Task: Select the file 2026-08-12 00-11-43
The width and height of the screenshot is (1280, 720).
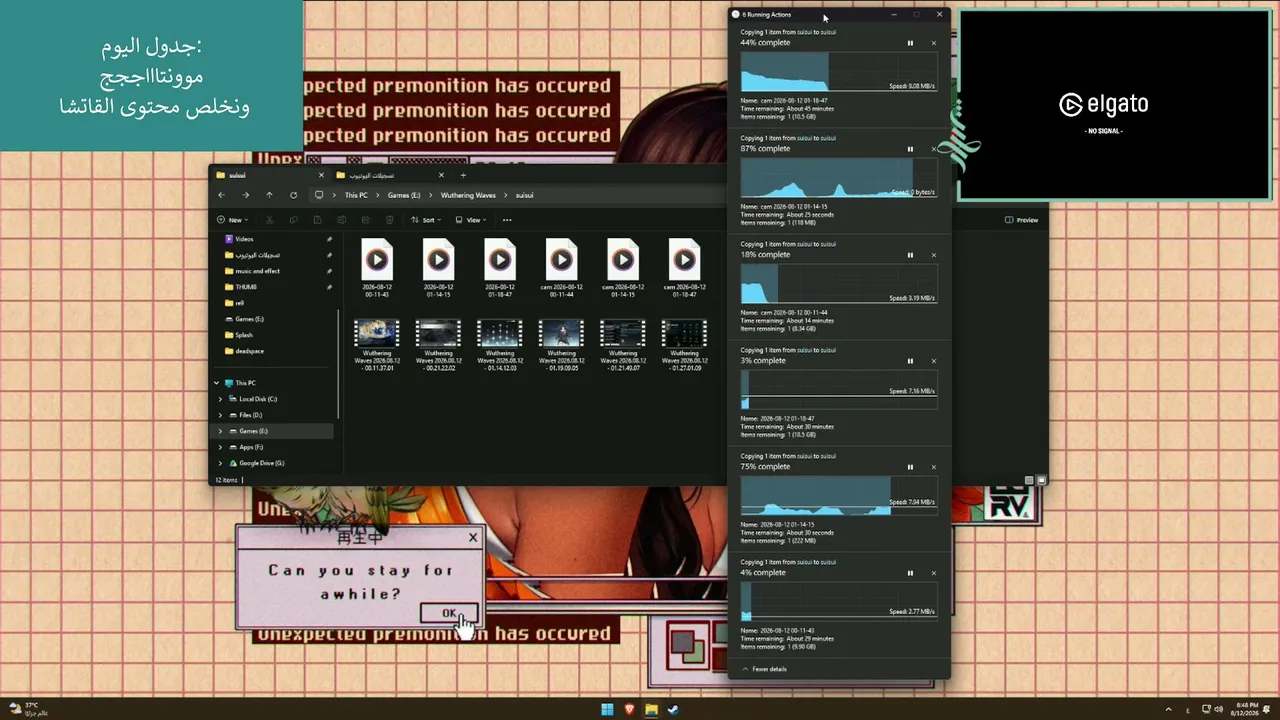Action: click(377, 267)
